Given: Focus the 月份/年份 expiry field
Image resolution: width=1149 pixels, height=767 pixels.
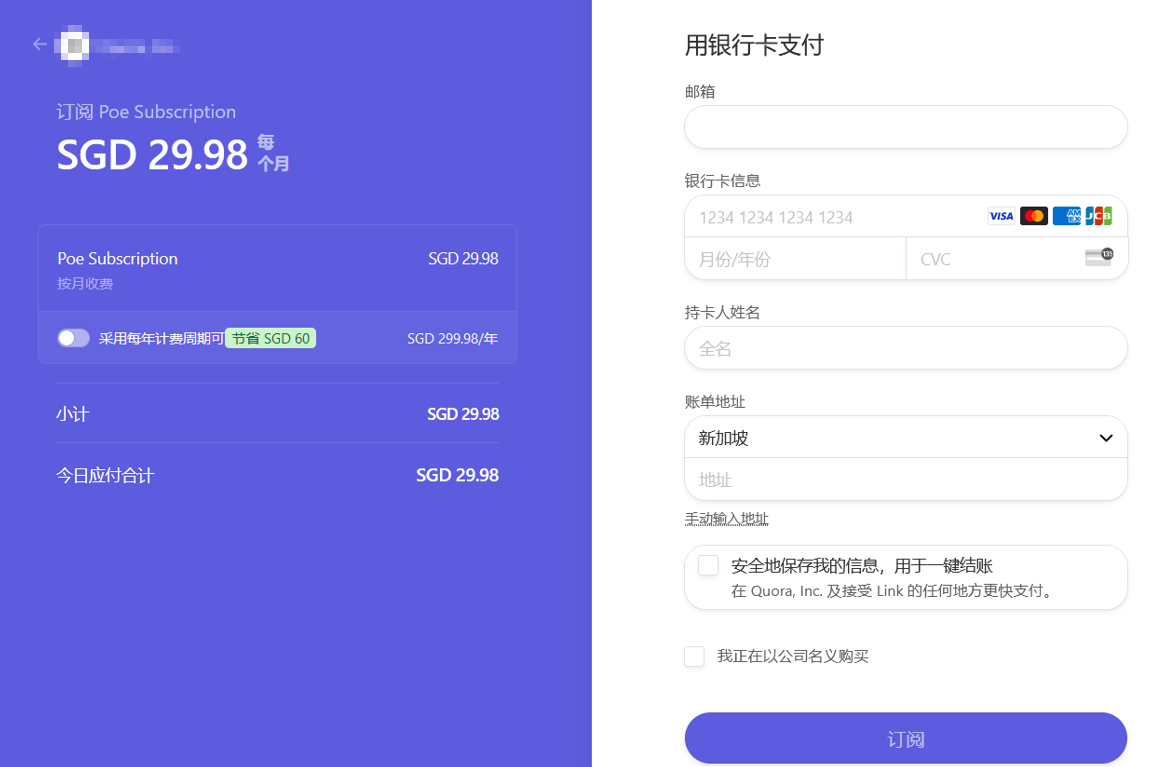Looking at the screenshot, I should (795, 259).
